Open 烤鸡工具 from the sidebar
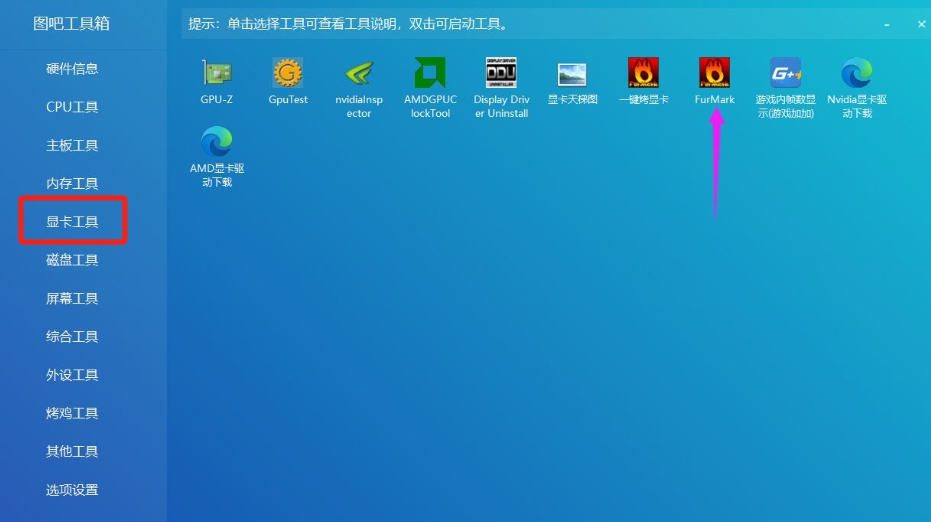 click(72, 413)
